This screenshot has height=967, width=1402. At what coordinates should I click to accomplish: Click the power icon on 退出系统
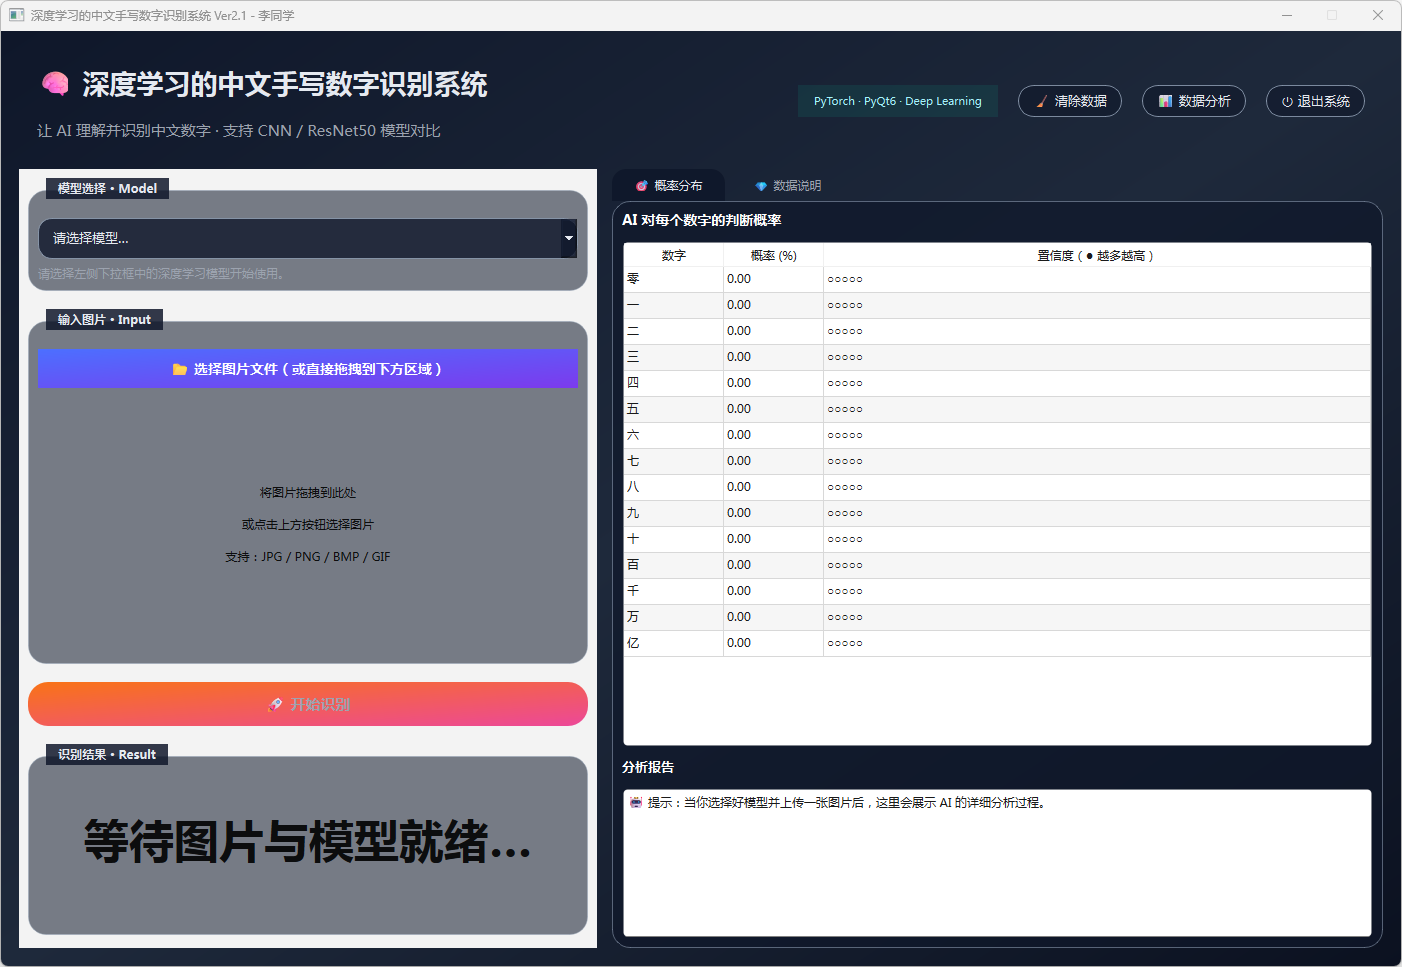click(1287, 102)
